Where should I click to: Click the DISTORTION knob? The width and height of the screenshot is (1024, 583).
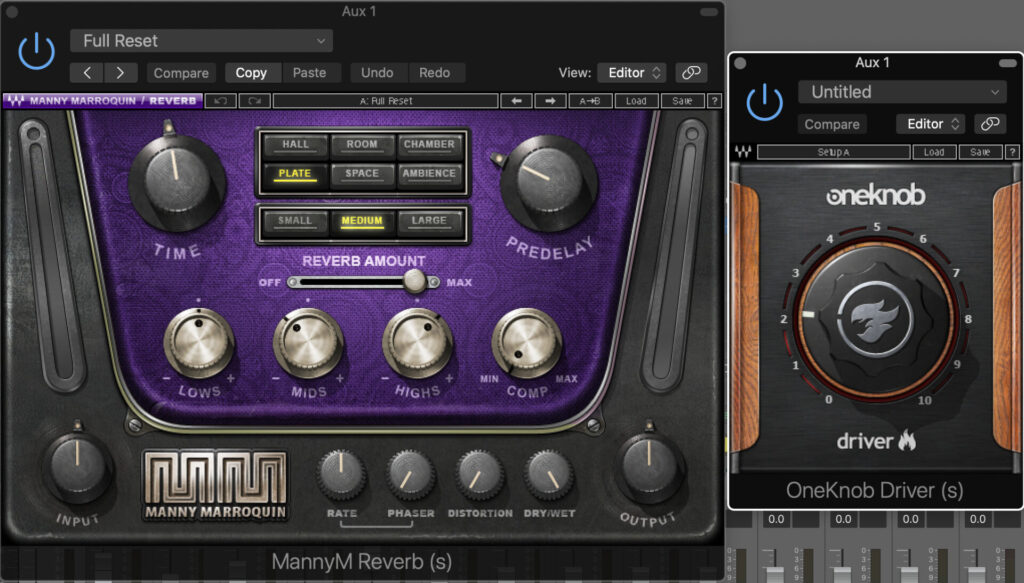tap(480, 475)
